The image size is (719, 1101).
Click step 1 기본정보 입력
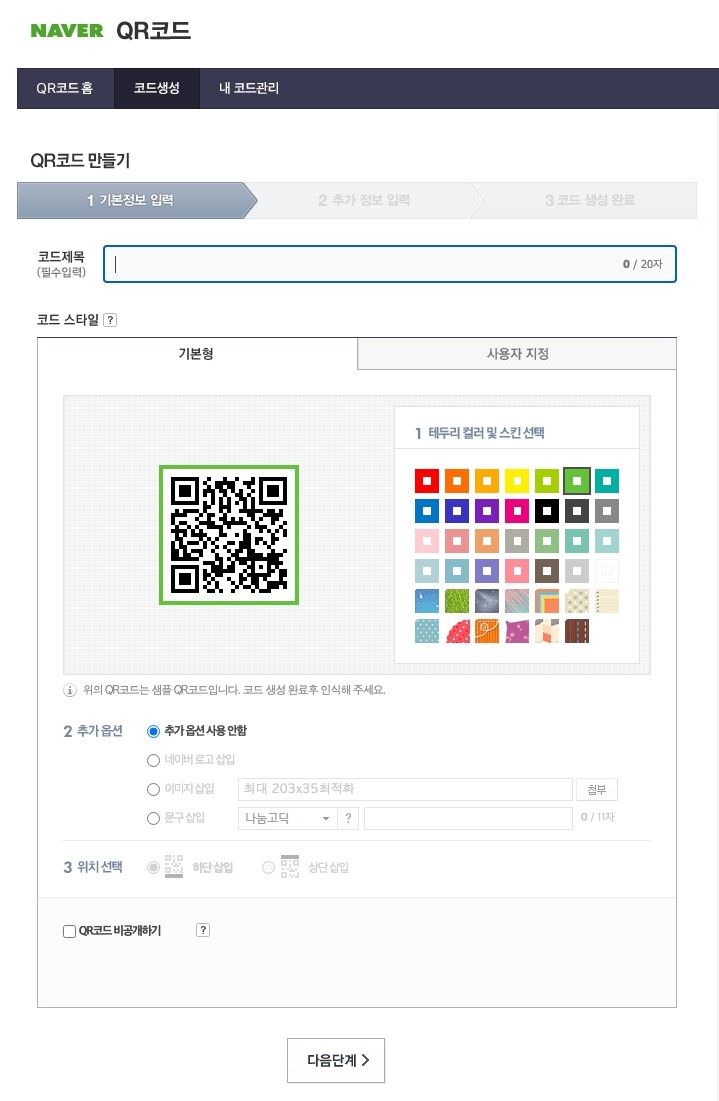click(x=131, y=200)
